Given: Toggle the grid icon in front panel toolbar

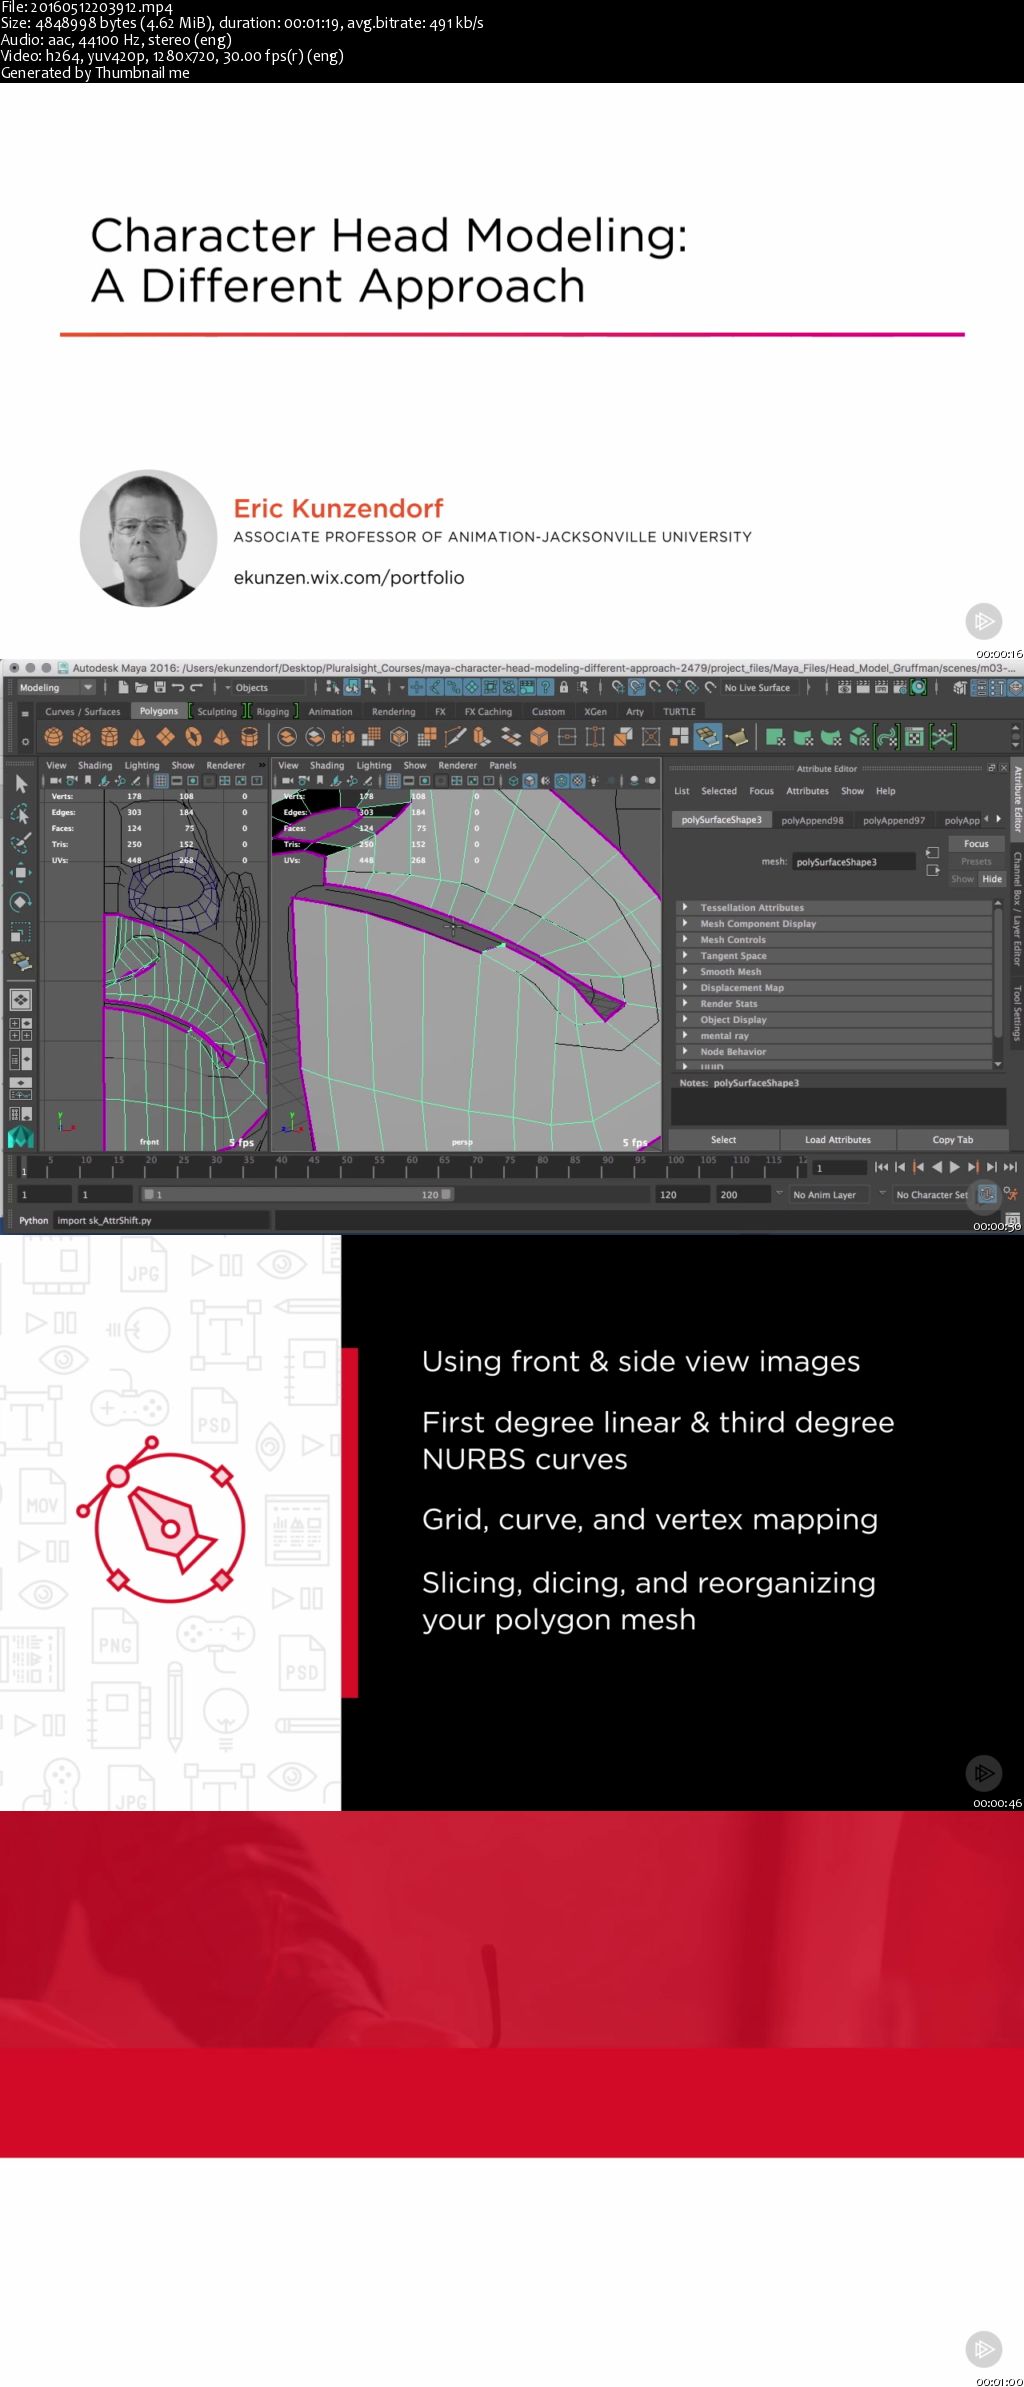Looking at the screenshot, I should click(160, 780).
